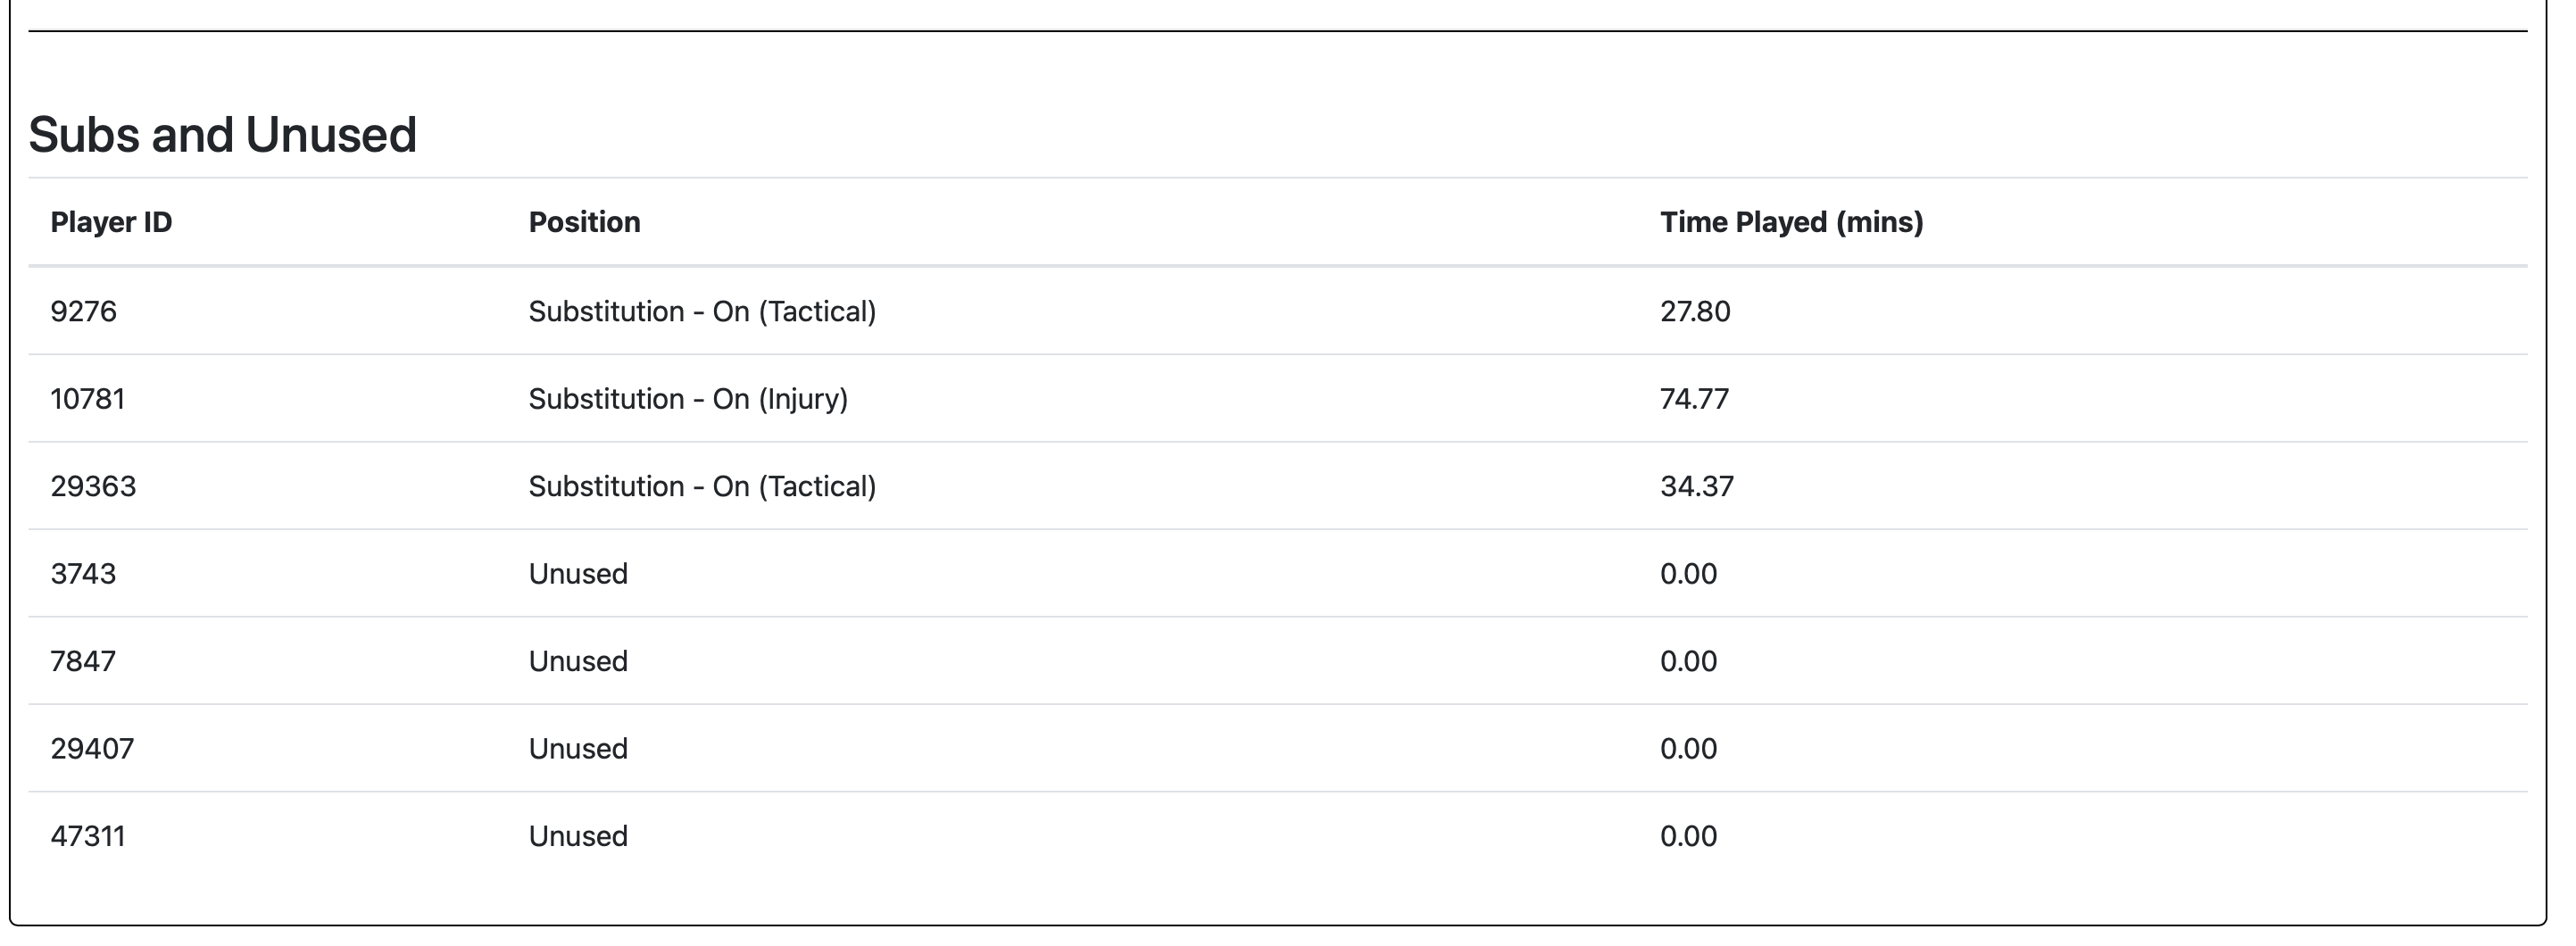2576x946 pixels.
Task: Click the position cell for player 9276
Action: point(702,312)
